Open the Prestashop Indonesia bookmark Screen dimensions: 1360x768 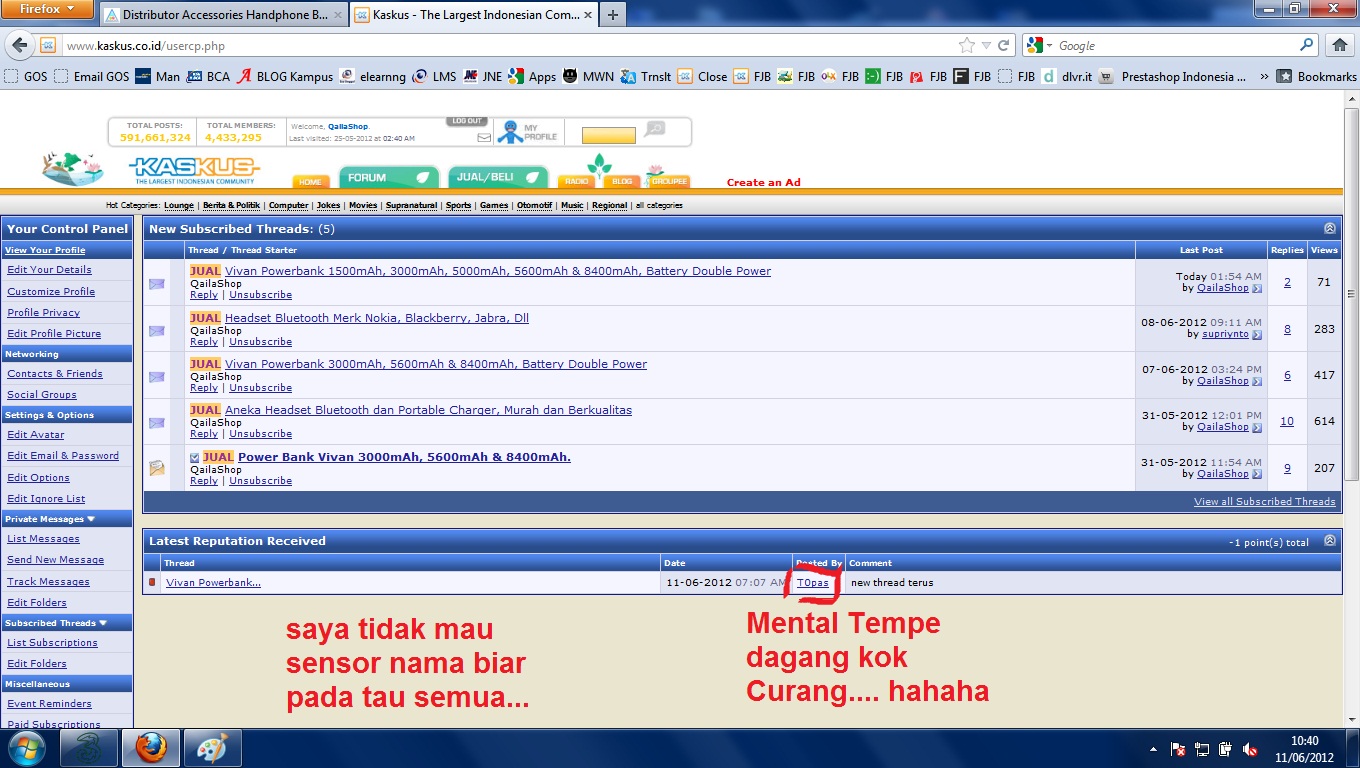(1172, 76)
